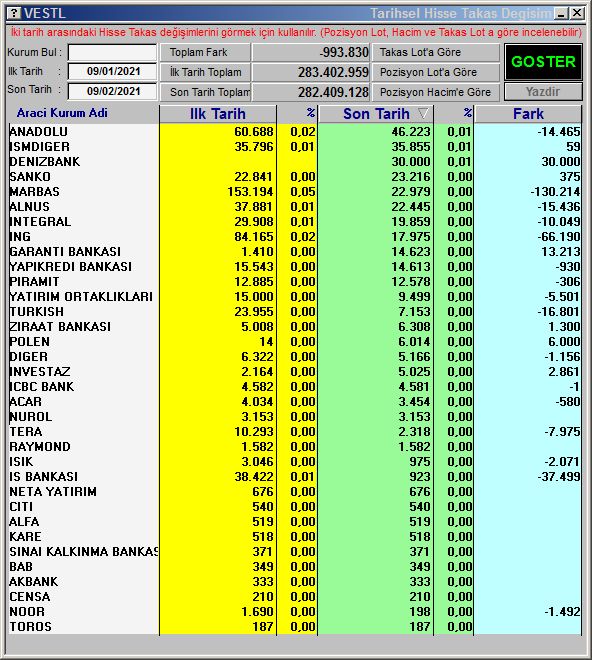Screen dimensions: 592x660
Task: Select the TERA row name
Action: click(x=26, y=432)
